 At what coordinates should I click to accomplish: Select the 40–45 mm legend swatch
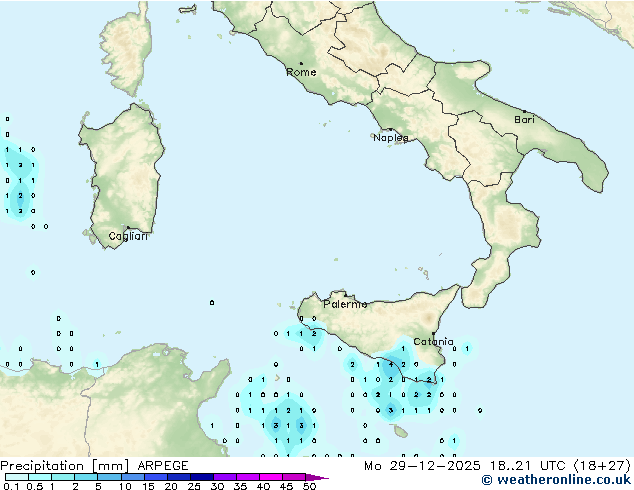pos(271,477)
